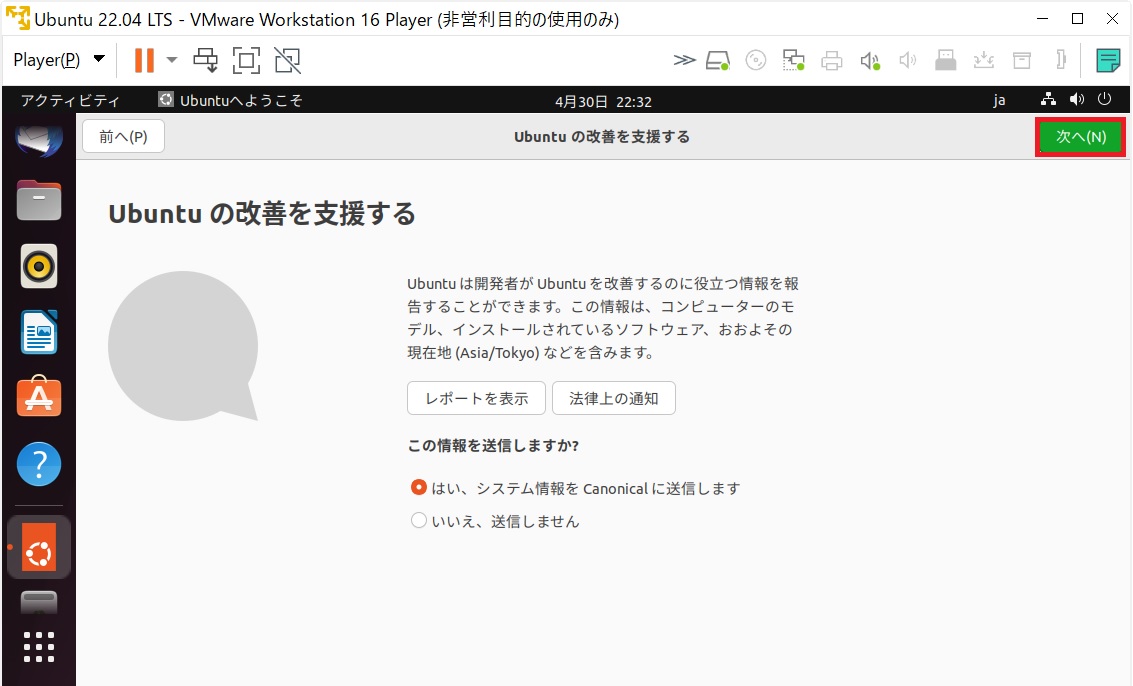Viewport: 1133px width, 686px height.
Task: Click the archive box device icon
Action: coord(1022,60)
